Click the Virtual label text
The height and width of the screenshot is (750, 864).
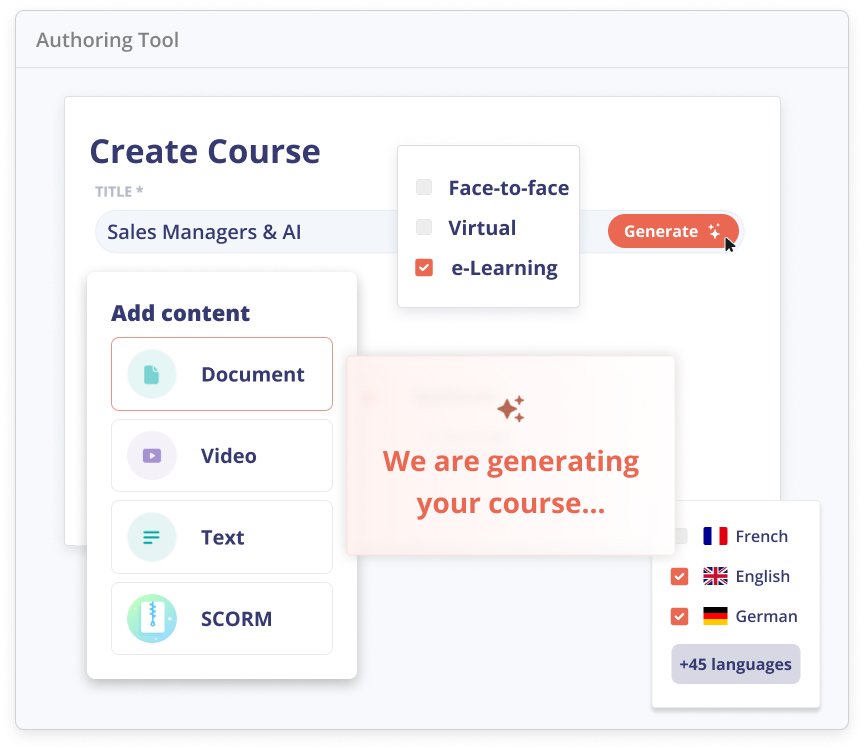tap(482, 228)
